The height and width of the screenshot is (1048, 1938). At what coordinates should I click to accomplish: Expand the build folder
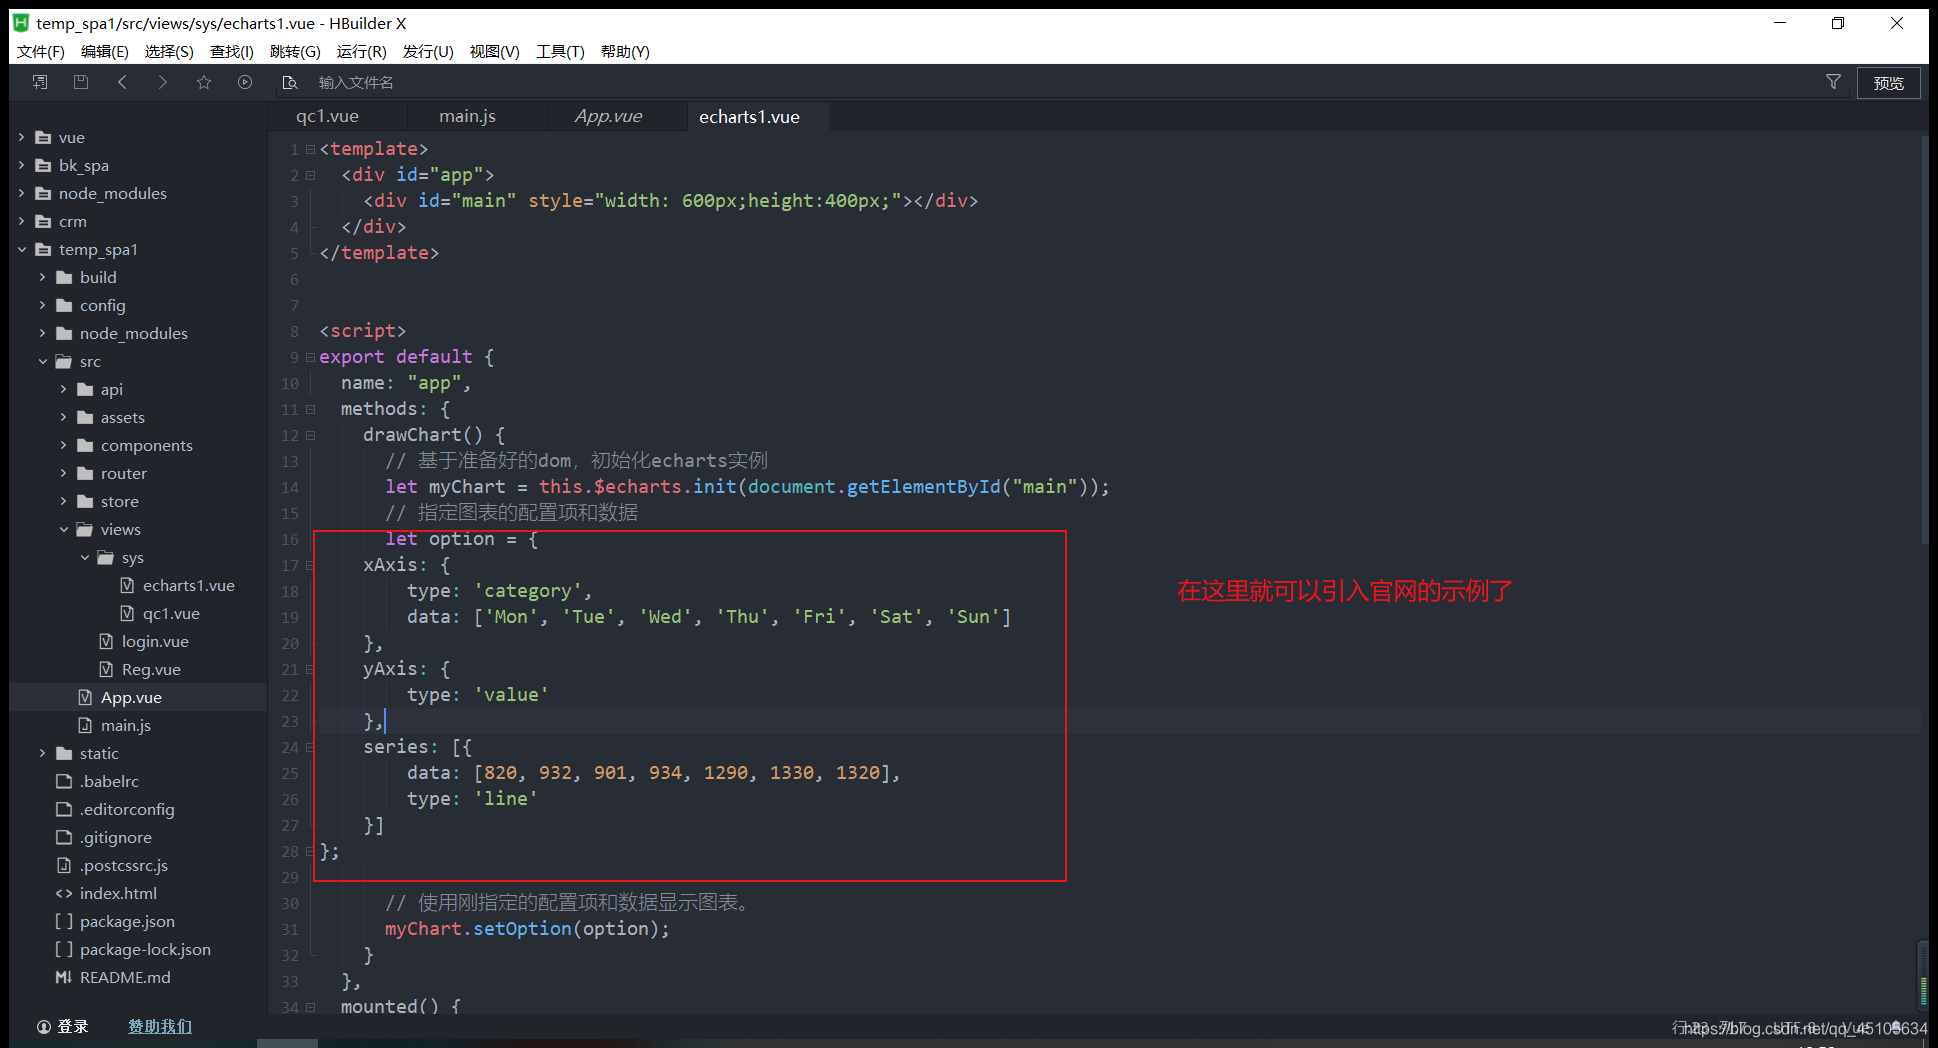[x=42, y=277]
